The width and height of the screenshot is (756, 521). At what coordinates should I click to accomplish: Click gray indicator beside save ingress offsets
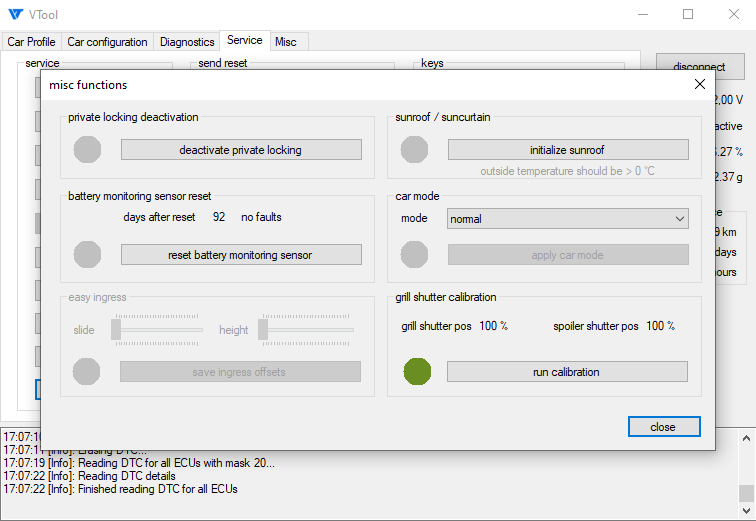pyautogui.click(x=88, y=372)
